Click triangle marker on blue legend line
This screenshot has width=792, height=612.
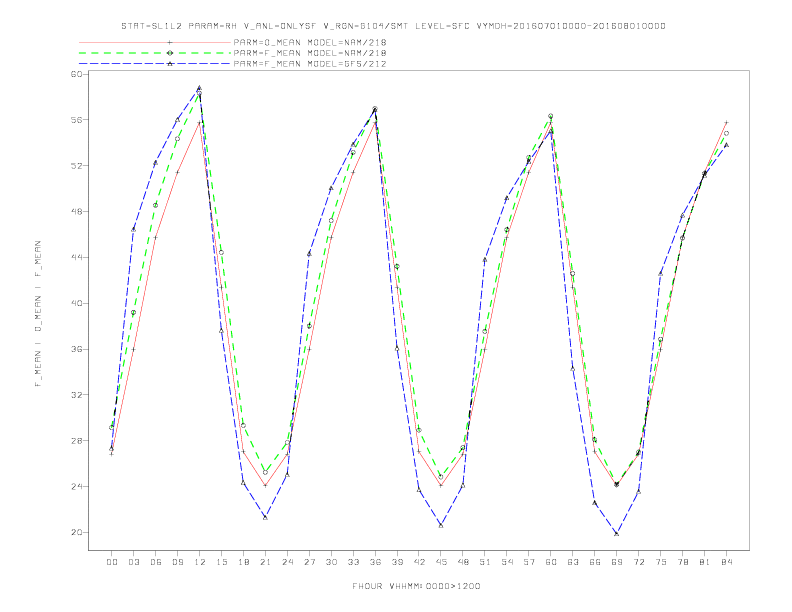click(170, 64)
